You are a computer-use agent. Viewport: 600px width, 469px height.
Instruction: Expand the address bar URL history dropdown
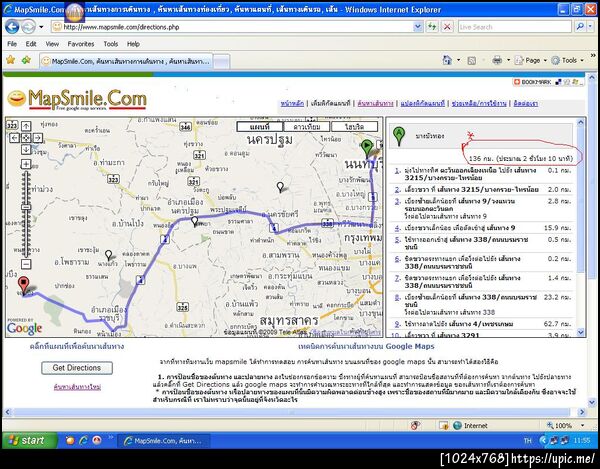click(418, 27)
